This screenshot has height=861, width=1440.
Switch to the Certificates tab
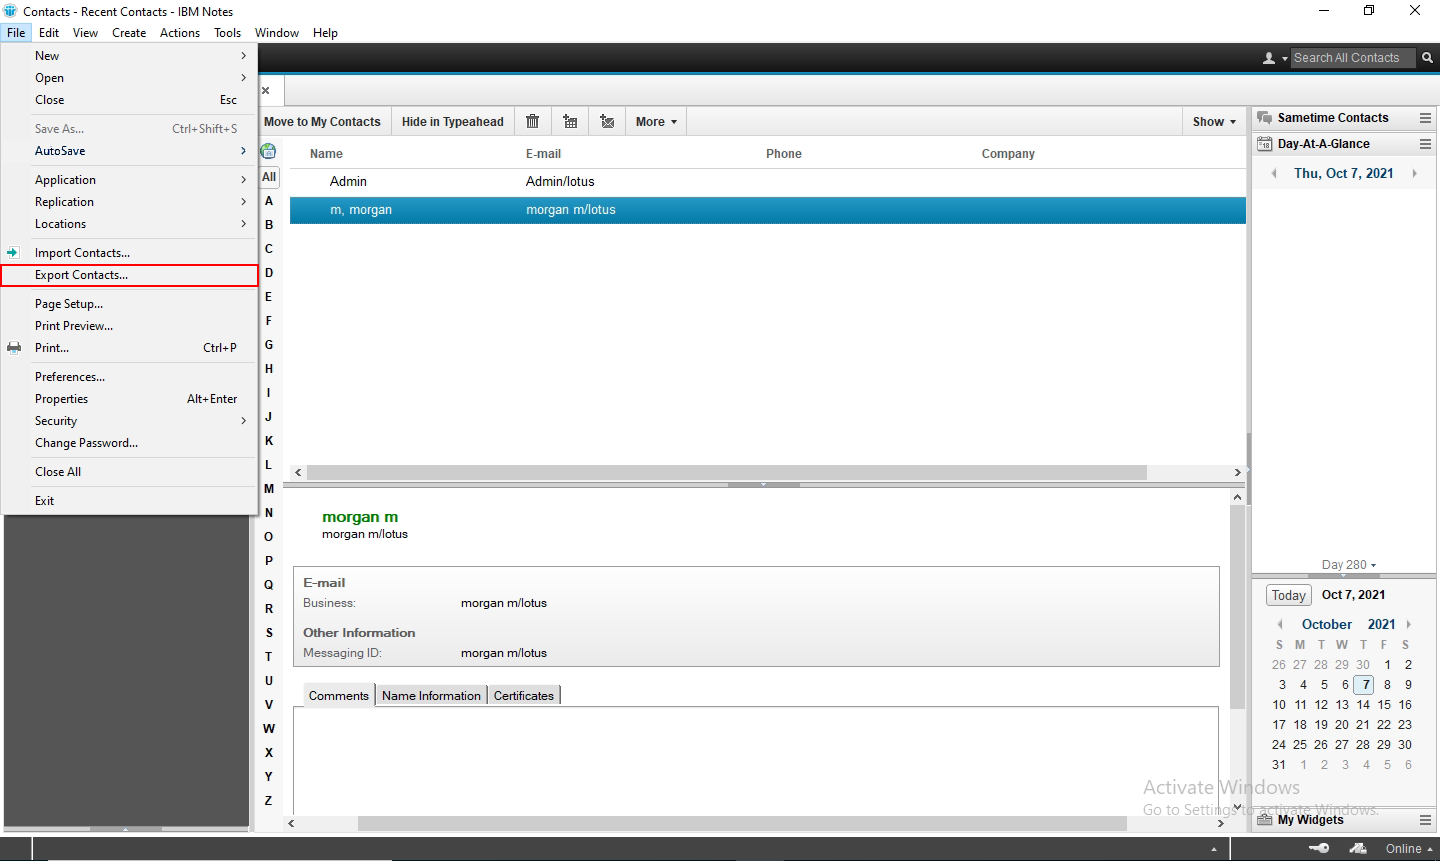click(x=524, y=696)
